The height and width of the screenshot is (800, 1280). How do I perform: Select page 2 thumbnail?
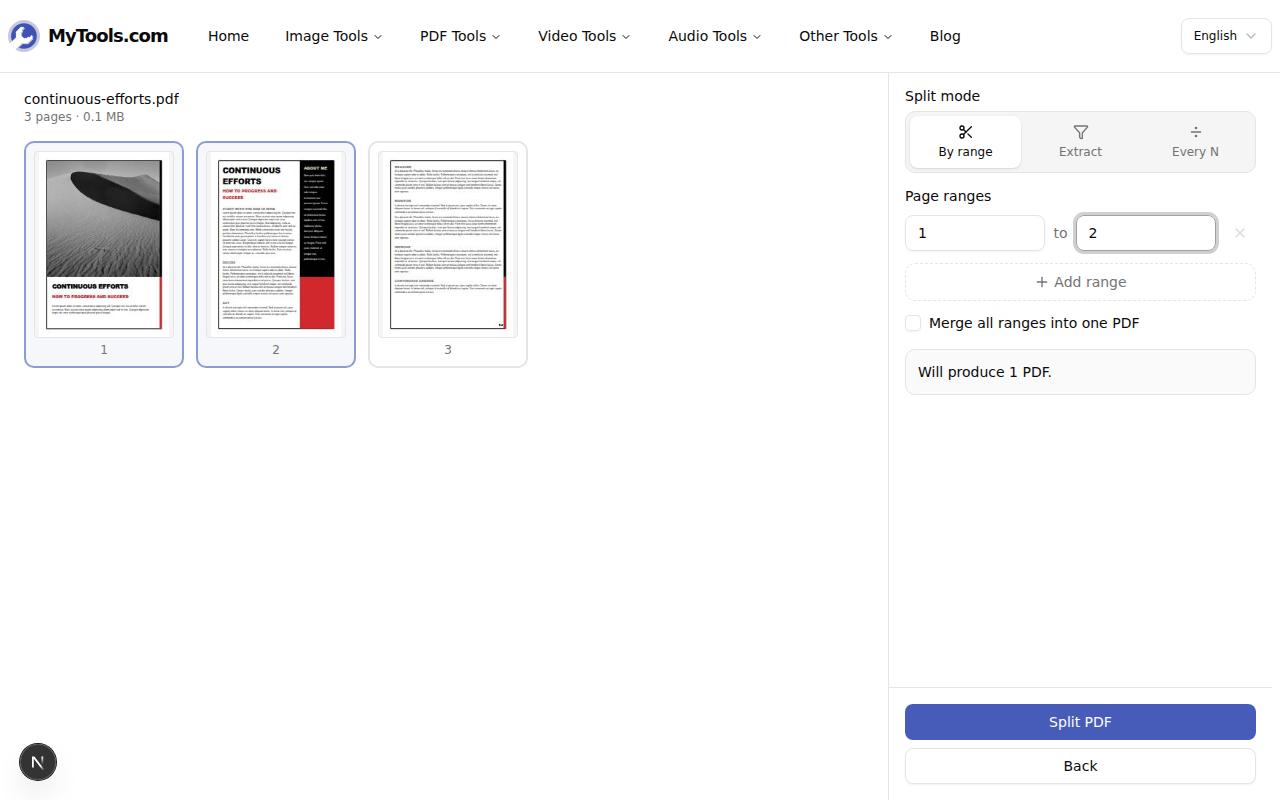pos(276,243)
